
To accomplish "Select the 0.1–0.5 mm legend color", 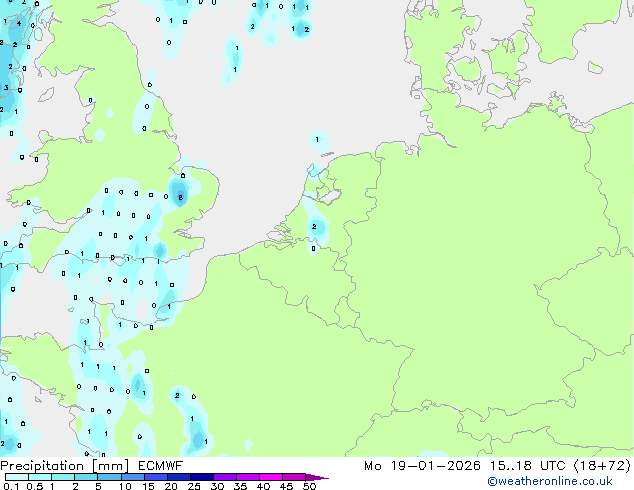I will pyautogui.click(x=17, y=477).
